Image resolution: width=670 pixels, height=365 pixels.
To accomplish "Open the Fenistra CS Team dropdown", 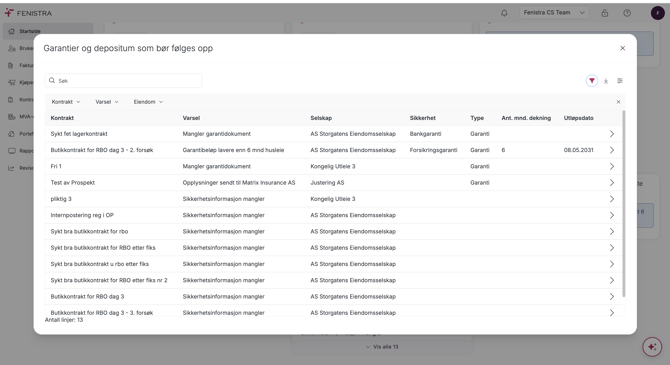I will (554, 13).
